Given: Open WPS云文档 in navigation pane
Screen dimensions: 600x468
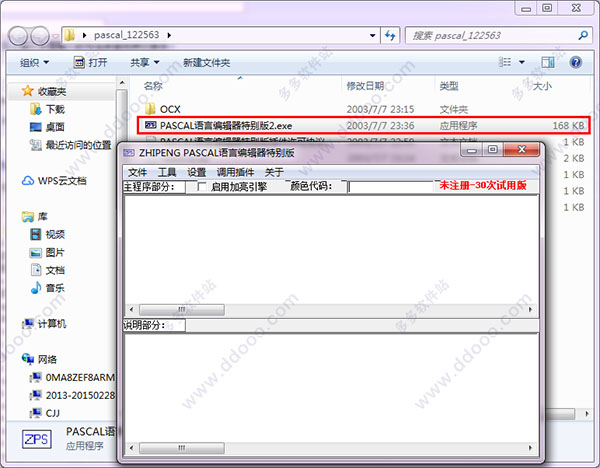Looking at the screenshot, I should click(x=62, y=181).
